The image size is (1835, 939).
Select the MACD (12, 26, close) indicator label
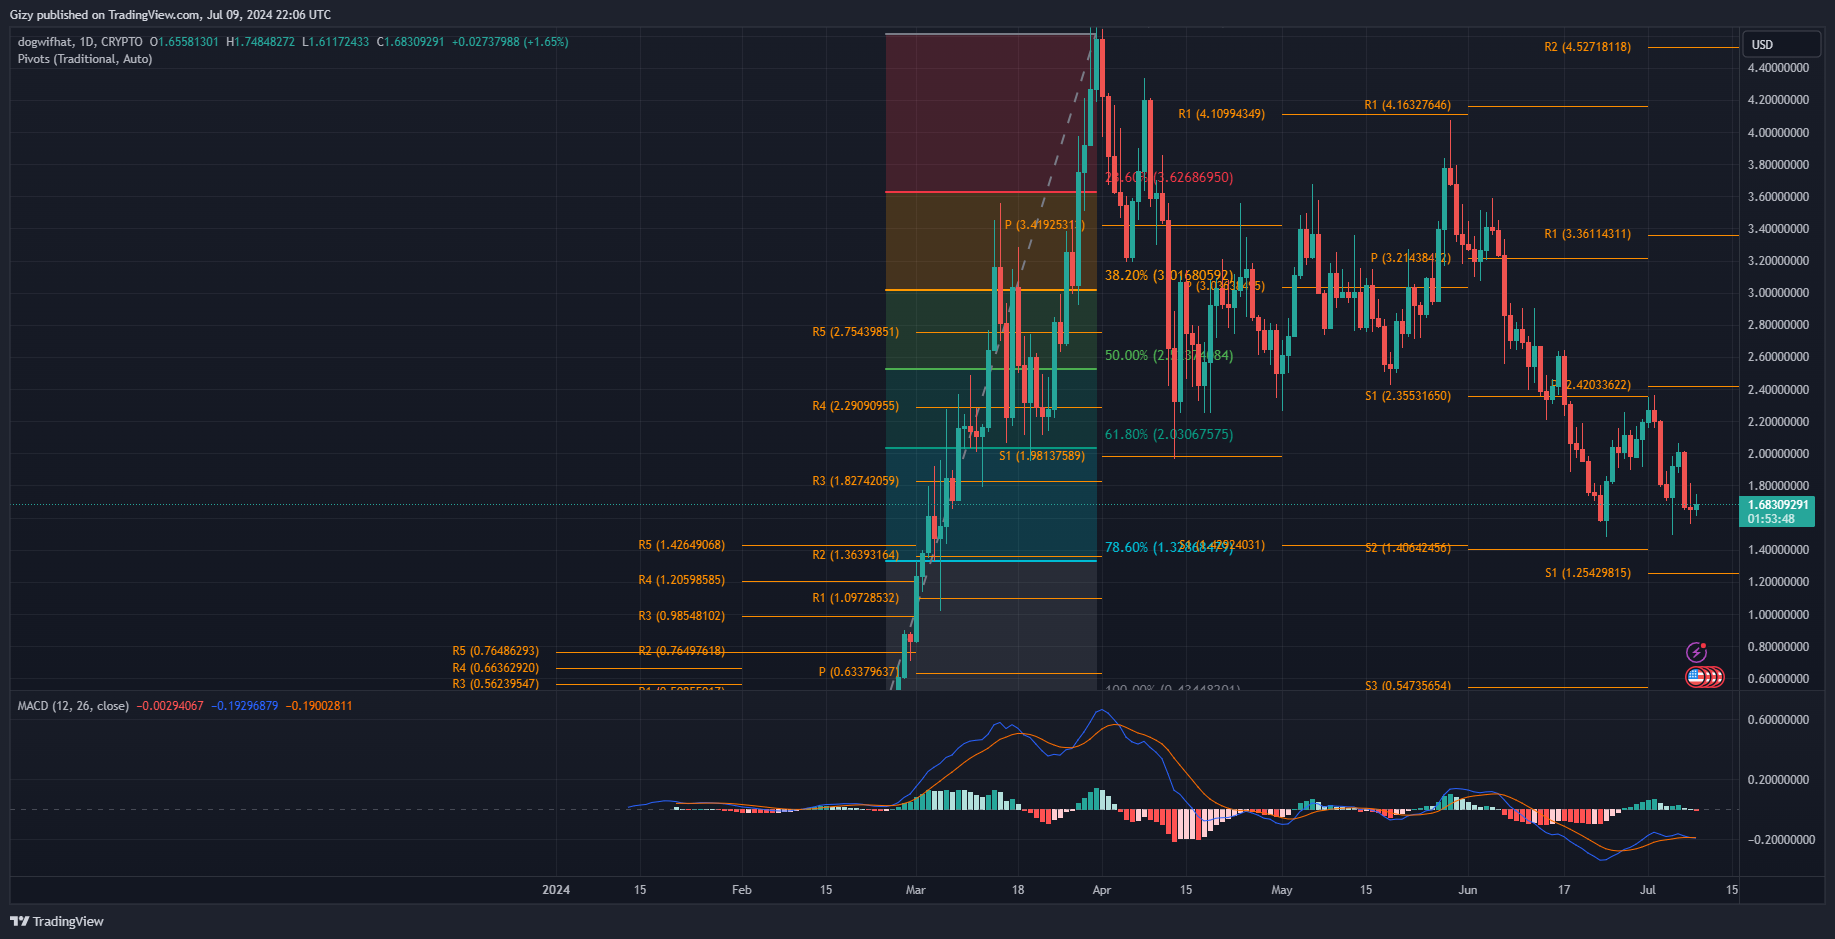pyautogui.click(x=73, y=706)
